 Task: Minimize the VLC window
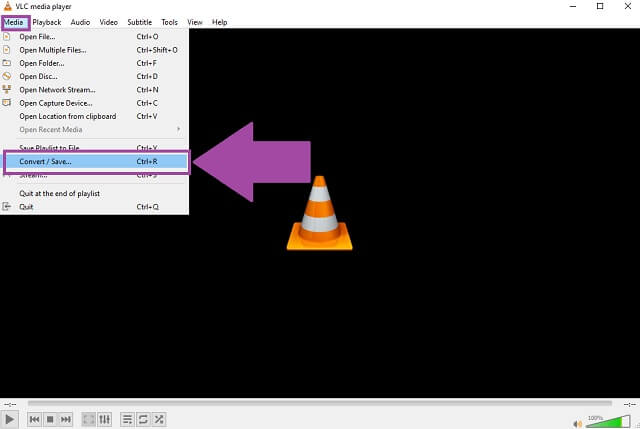pyautogui.click(x=573, y=6)
